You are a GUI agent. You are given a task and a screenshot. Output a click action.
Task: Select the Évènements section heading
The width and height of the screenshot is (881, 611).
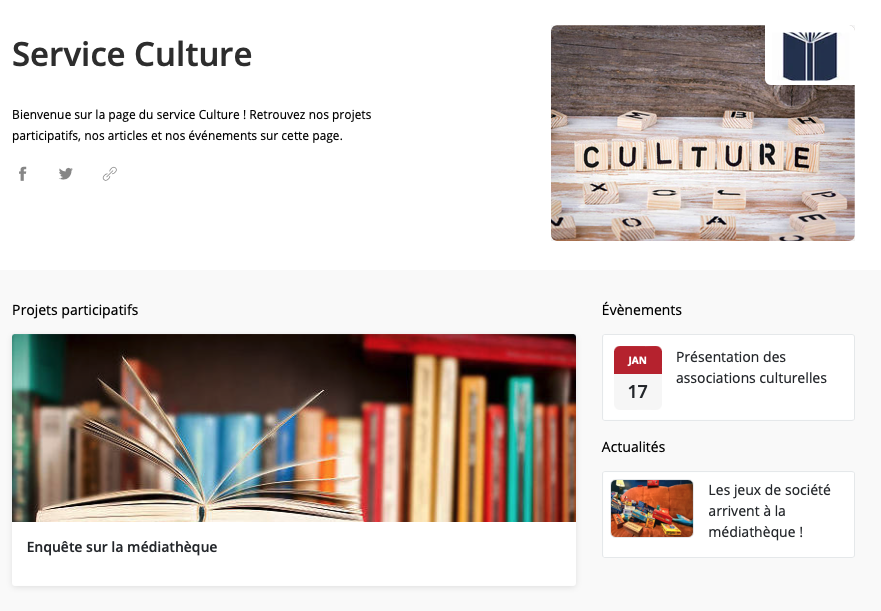pyautogui.click(x=642, y=310)
